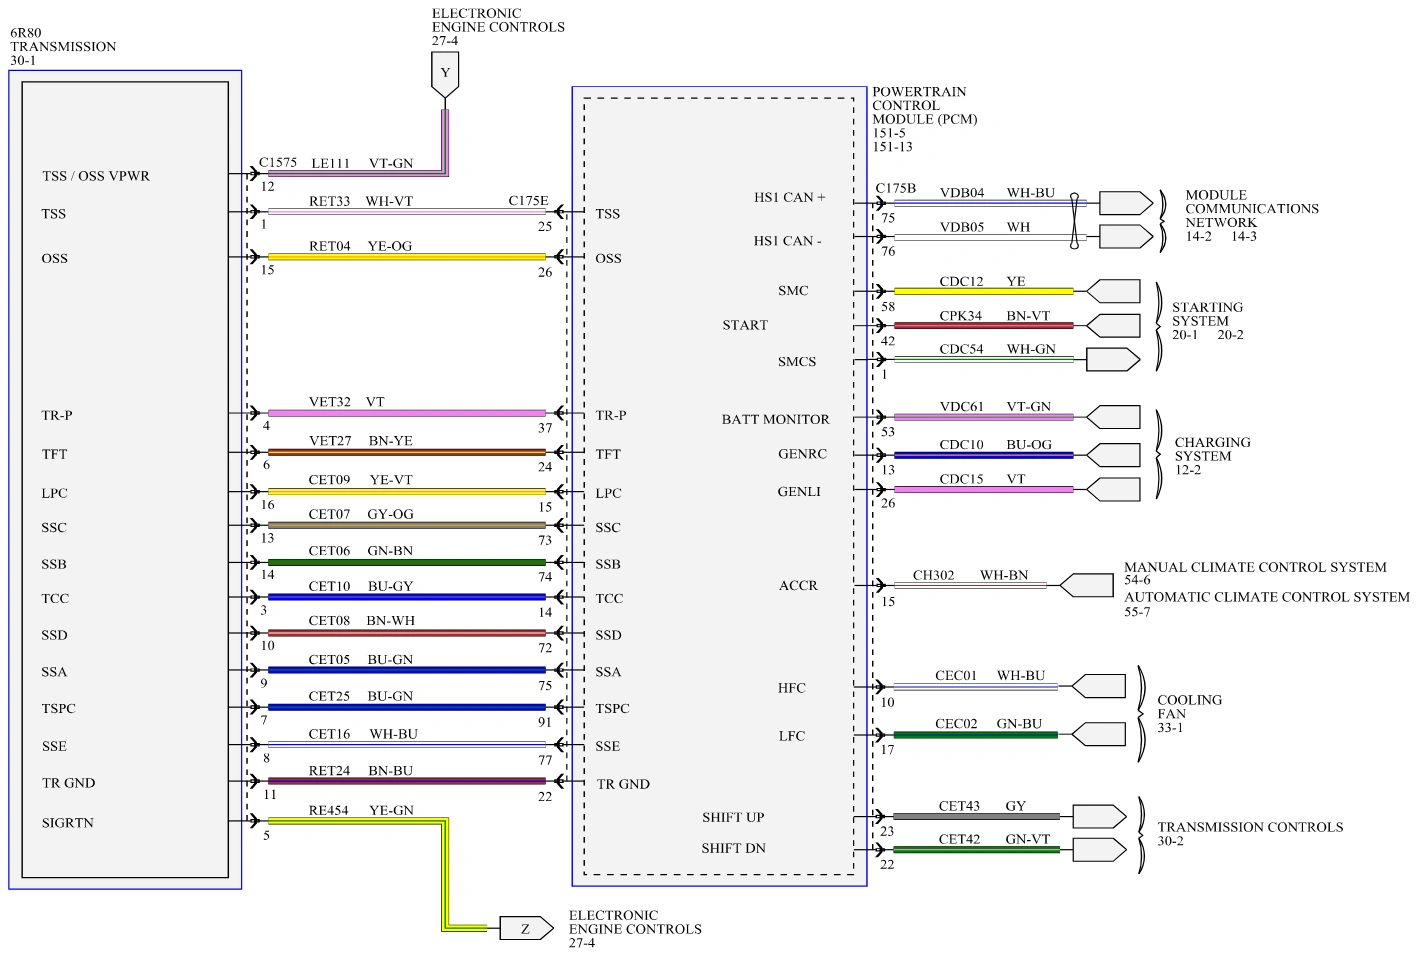The height and width of the screenshot is (954, 1417).
Task: Click the LE111 VT-GN wire label
Action: click(362, 163)
